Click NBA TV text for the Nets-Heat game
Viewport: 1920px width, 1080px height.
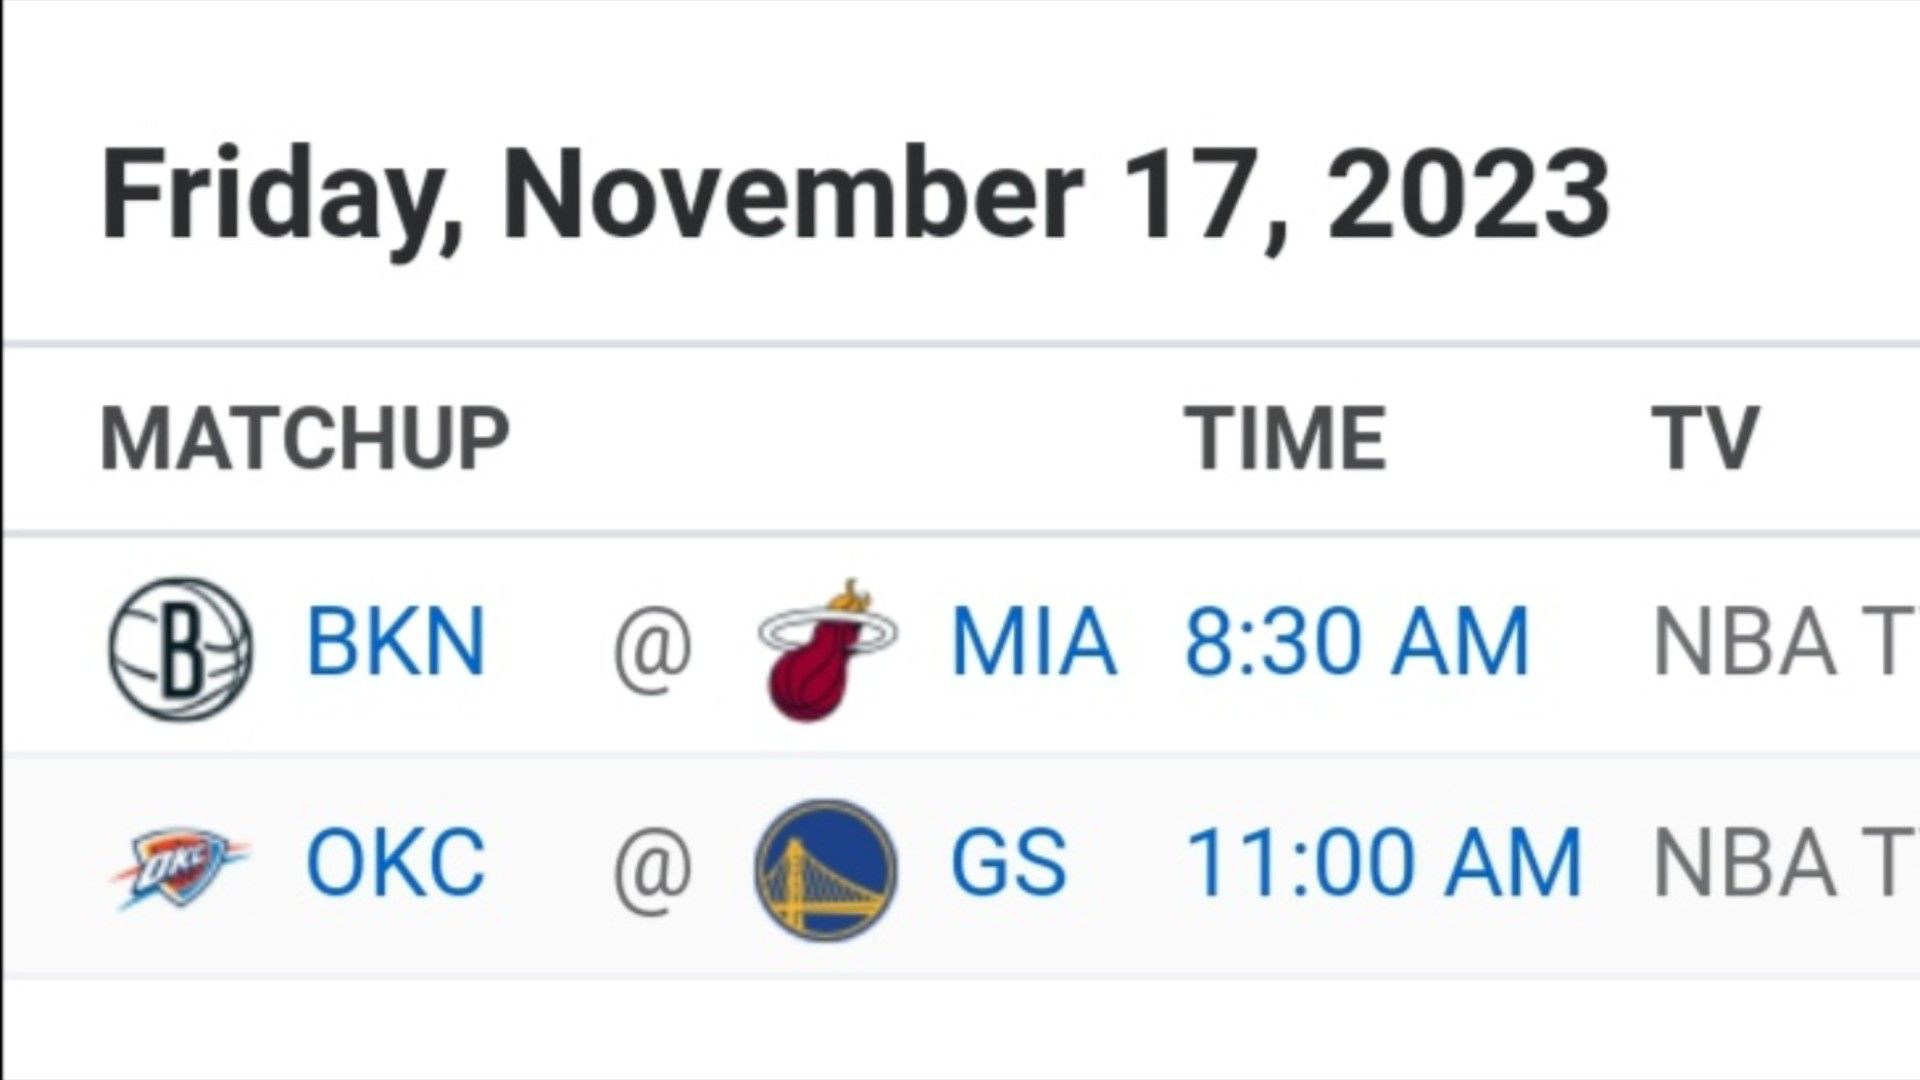click(x=1786, y=643)
